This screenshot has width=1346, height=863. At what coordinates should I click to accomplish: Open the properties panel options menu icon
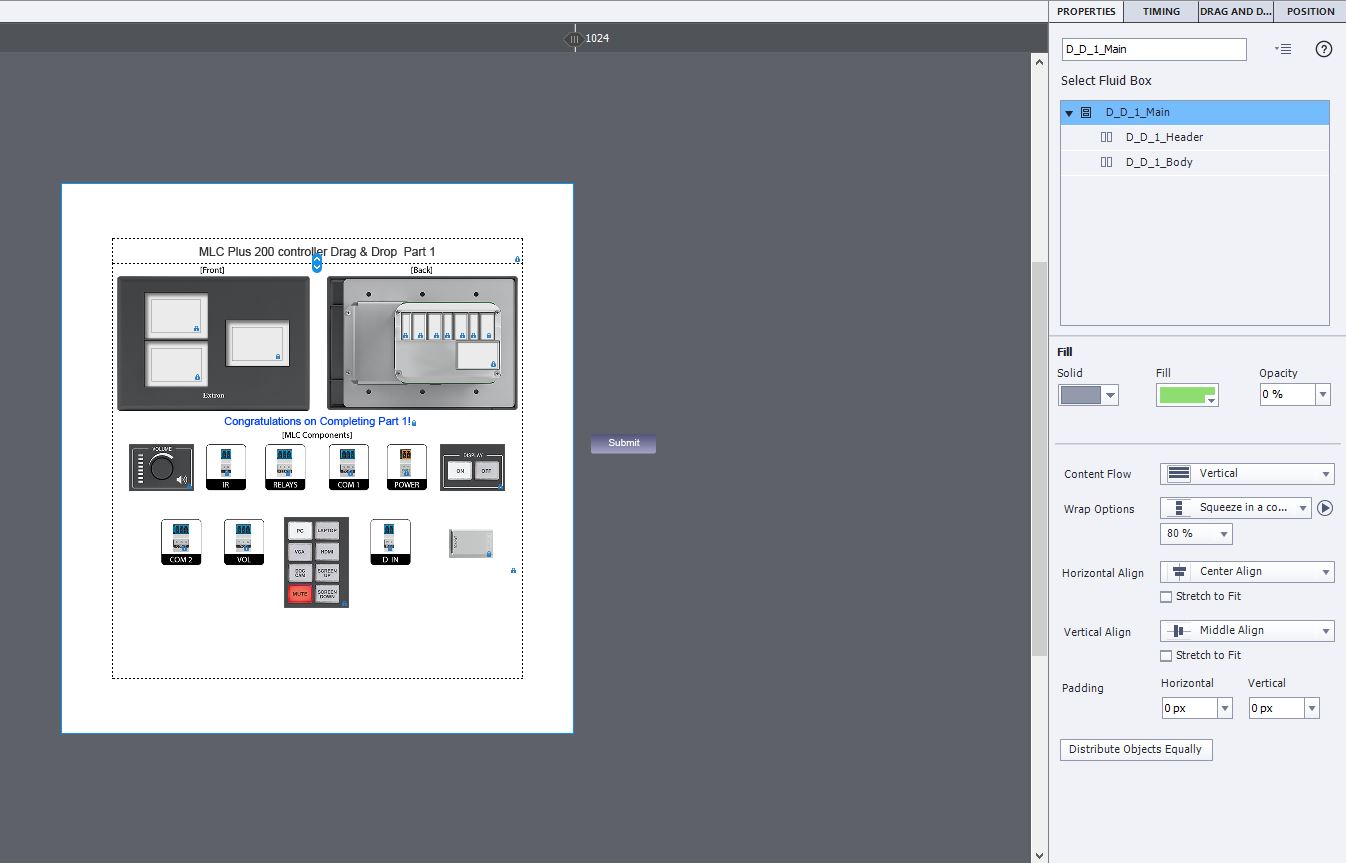(1284, 49)
